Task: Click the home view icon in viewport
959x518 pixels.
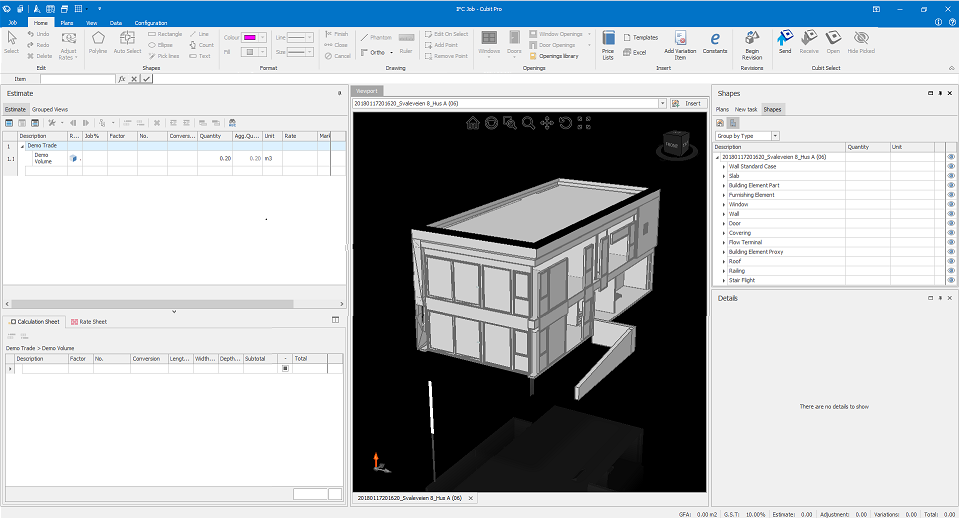Action: coord(473,123)
